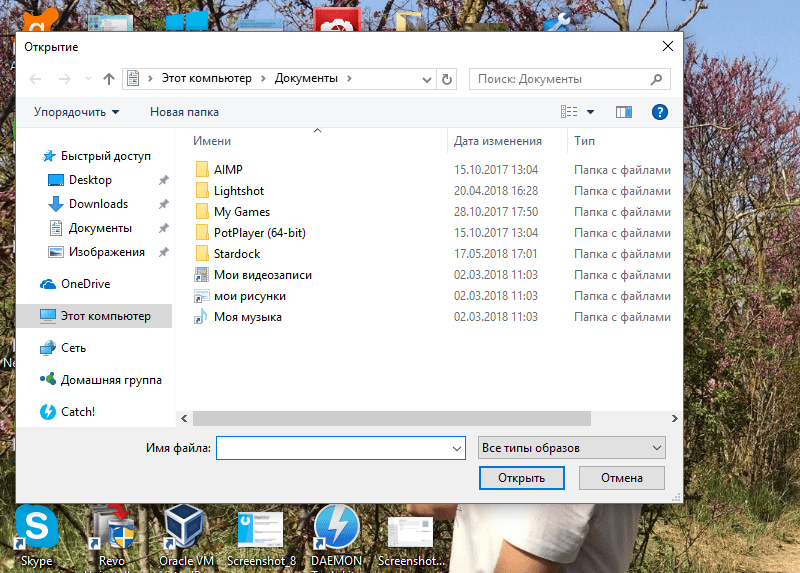The height and width of the screenshot is (573, 800).
Task: Select the 'мои рисунки' shortcut icon
Action: [x=202, y=296]
